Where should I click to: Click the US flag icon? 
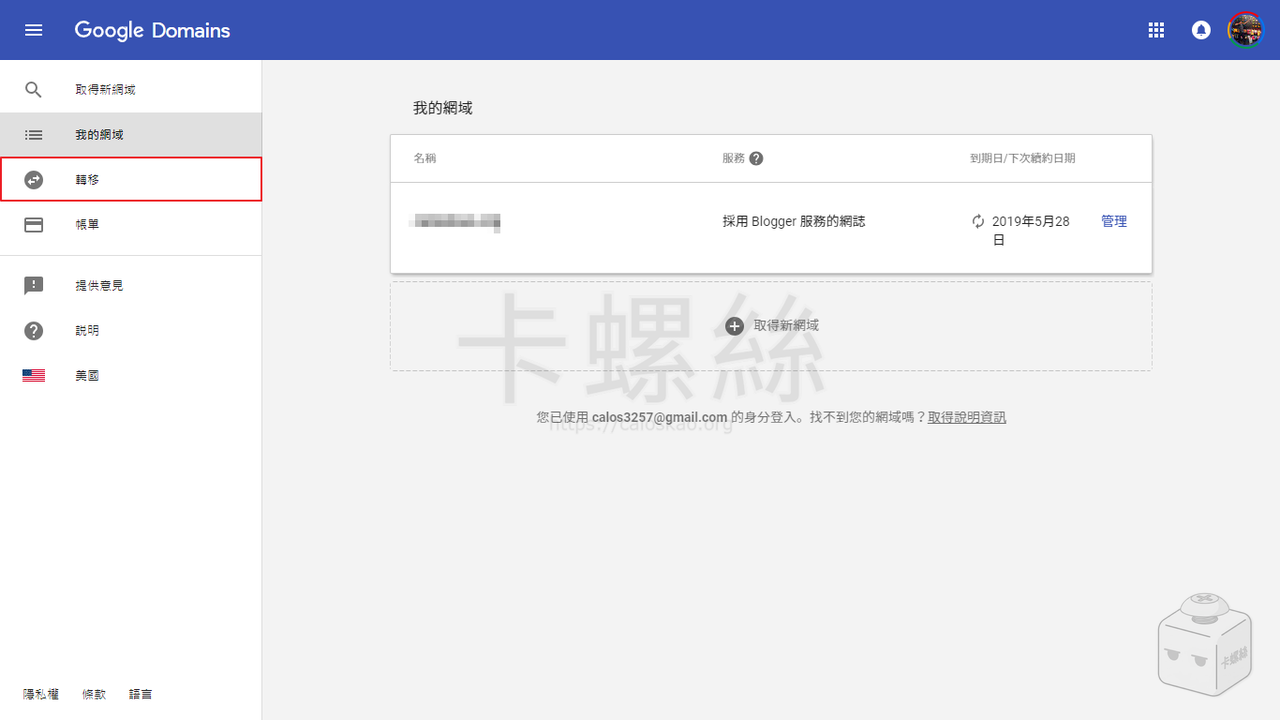tap(34, 376)
